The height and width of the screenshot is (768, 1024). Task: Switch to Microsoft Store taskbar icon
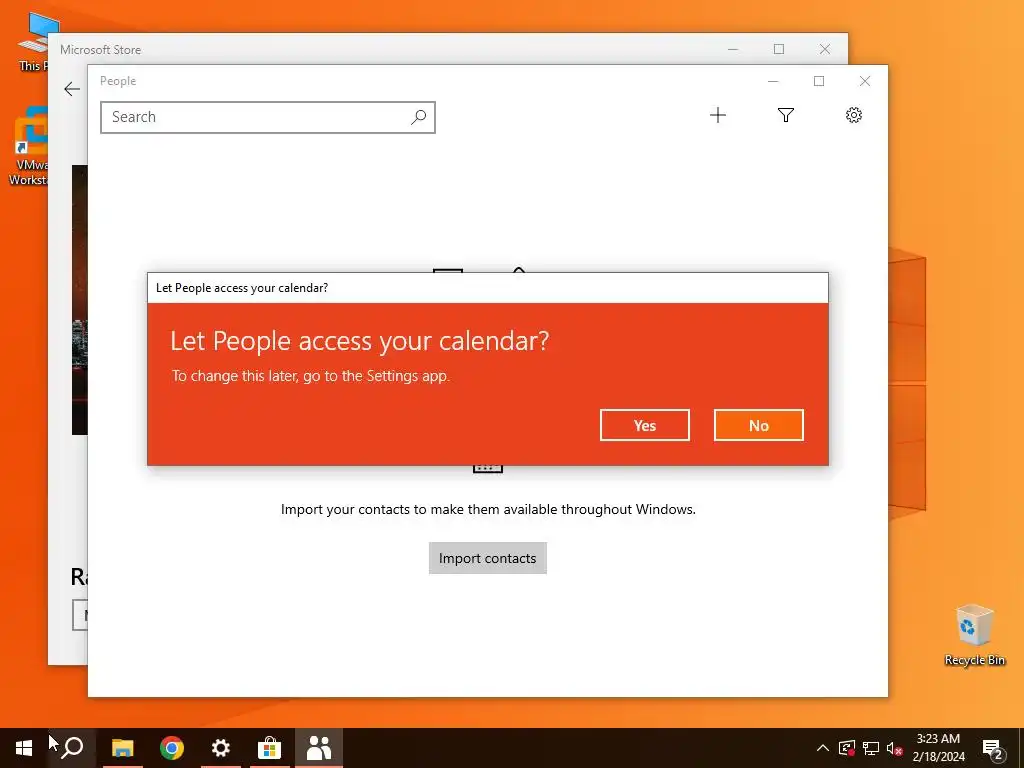[269, 748]
